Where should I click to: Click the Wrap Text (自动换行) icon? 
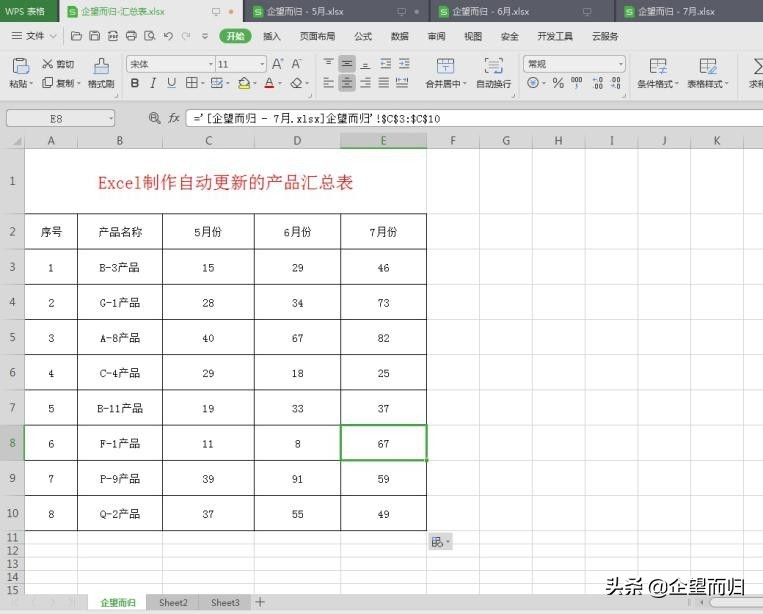[x=493, y=66]
